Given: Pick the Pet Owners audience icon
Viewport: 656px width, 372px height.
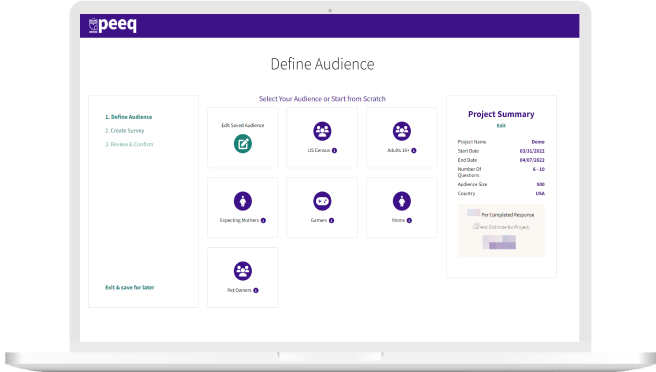Looking at the screenshot, I should click(243, 271).
